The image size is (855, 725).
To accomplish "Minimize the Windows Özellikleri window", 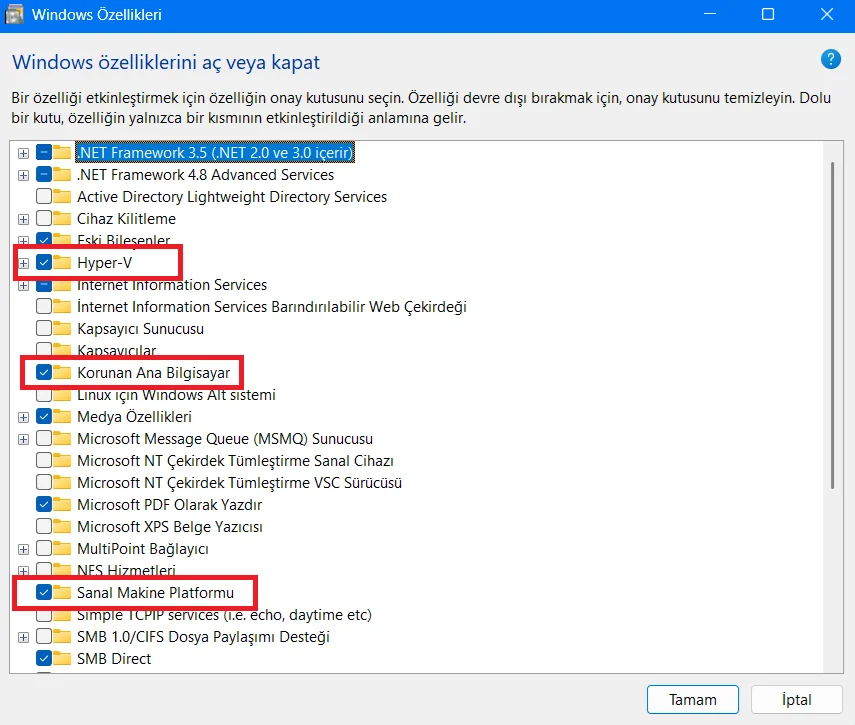I will (709, 14).
